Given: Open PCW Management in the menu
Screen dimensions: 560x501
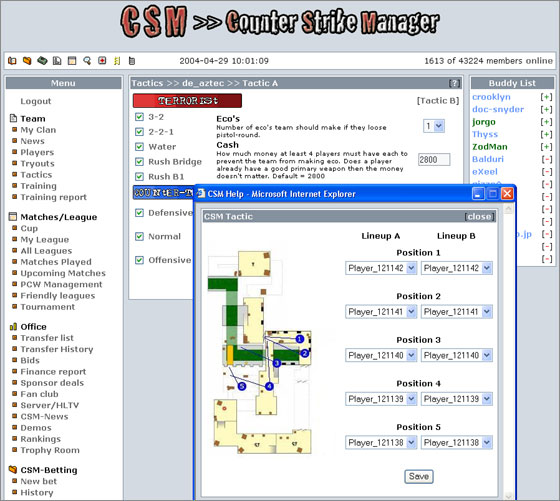Looking at the screenshot, I should 61,284.
